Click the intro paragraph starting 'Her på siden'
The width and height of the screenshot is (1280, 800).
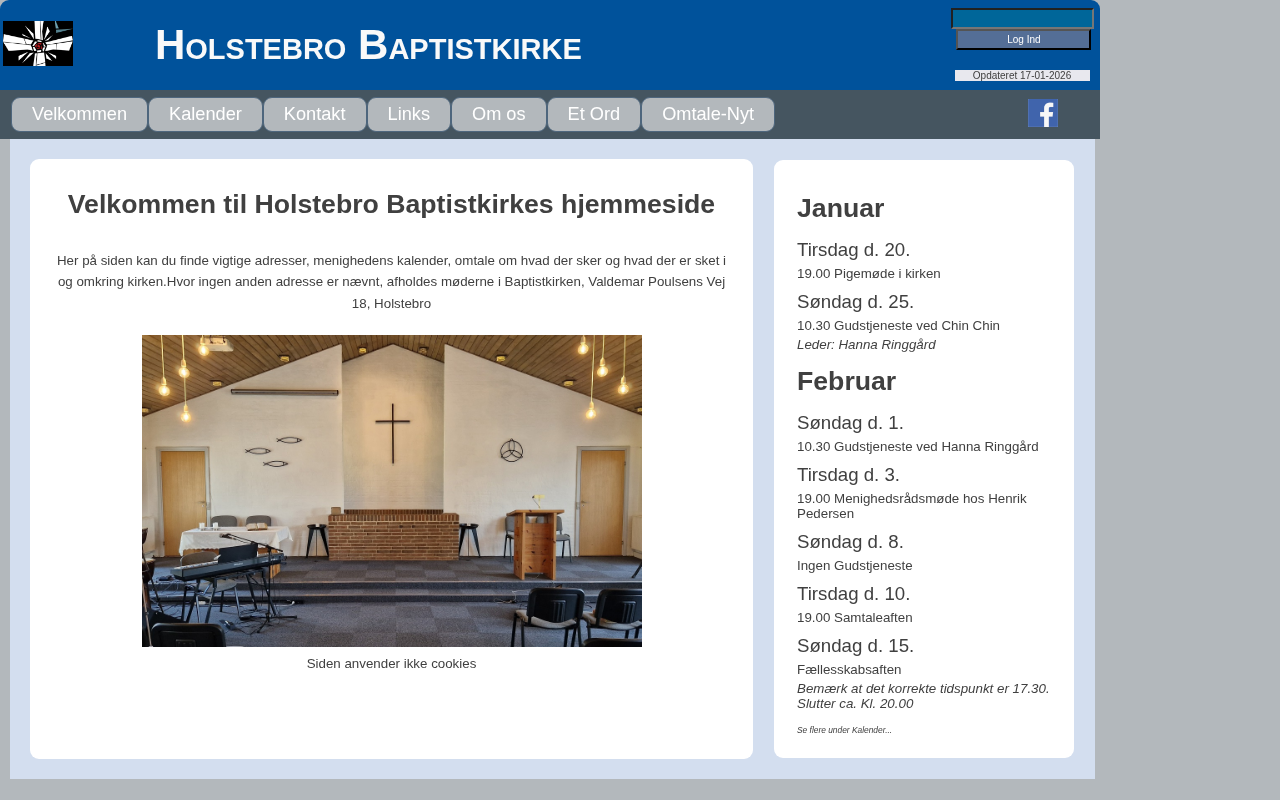[x=391, y=282]
